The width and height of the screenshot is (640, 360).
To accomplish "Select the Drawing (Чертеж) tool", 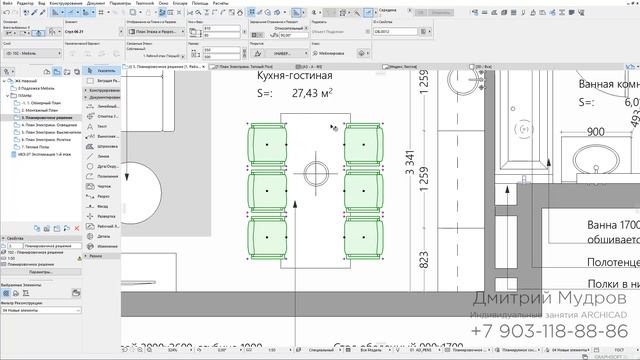I will pyautogui.click(x=102, y=186).
